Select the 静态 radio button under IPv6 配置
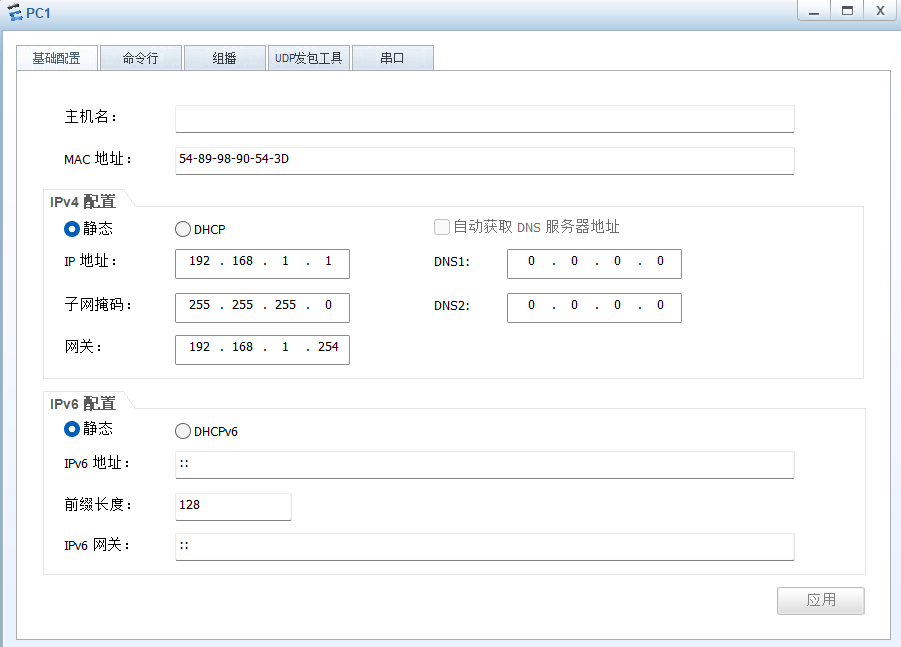The width and height of the screenshot is (901, 647). tap(72, 431)
